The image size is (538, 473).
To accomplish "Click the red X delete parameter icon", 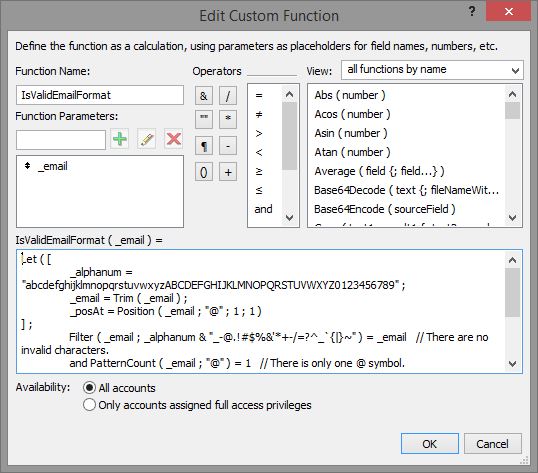I will point(174,139).
